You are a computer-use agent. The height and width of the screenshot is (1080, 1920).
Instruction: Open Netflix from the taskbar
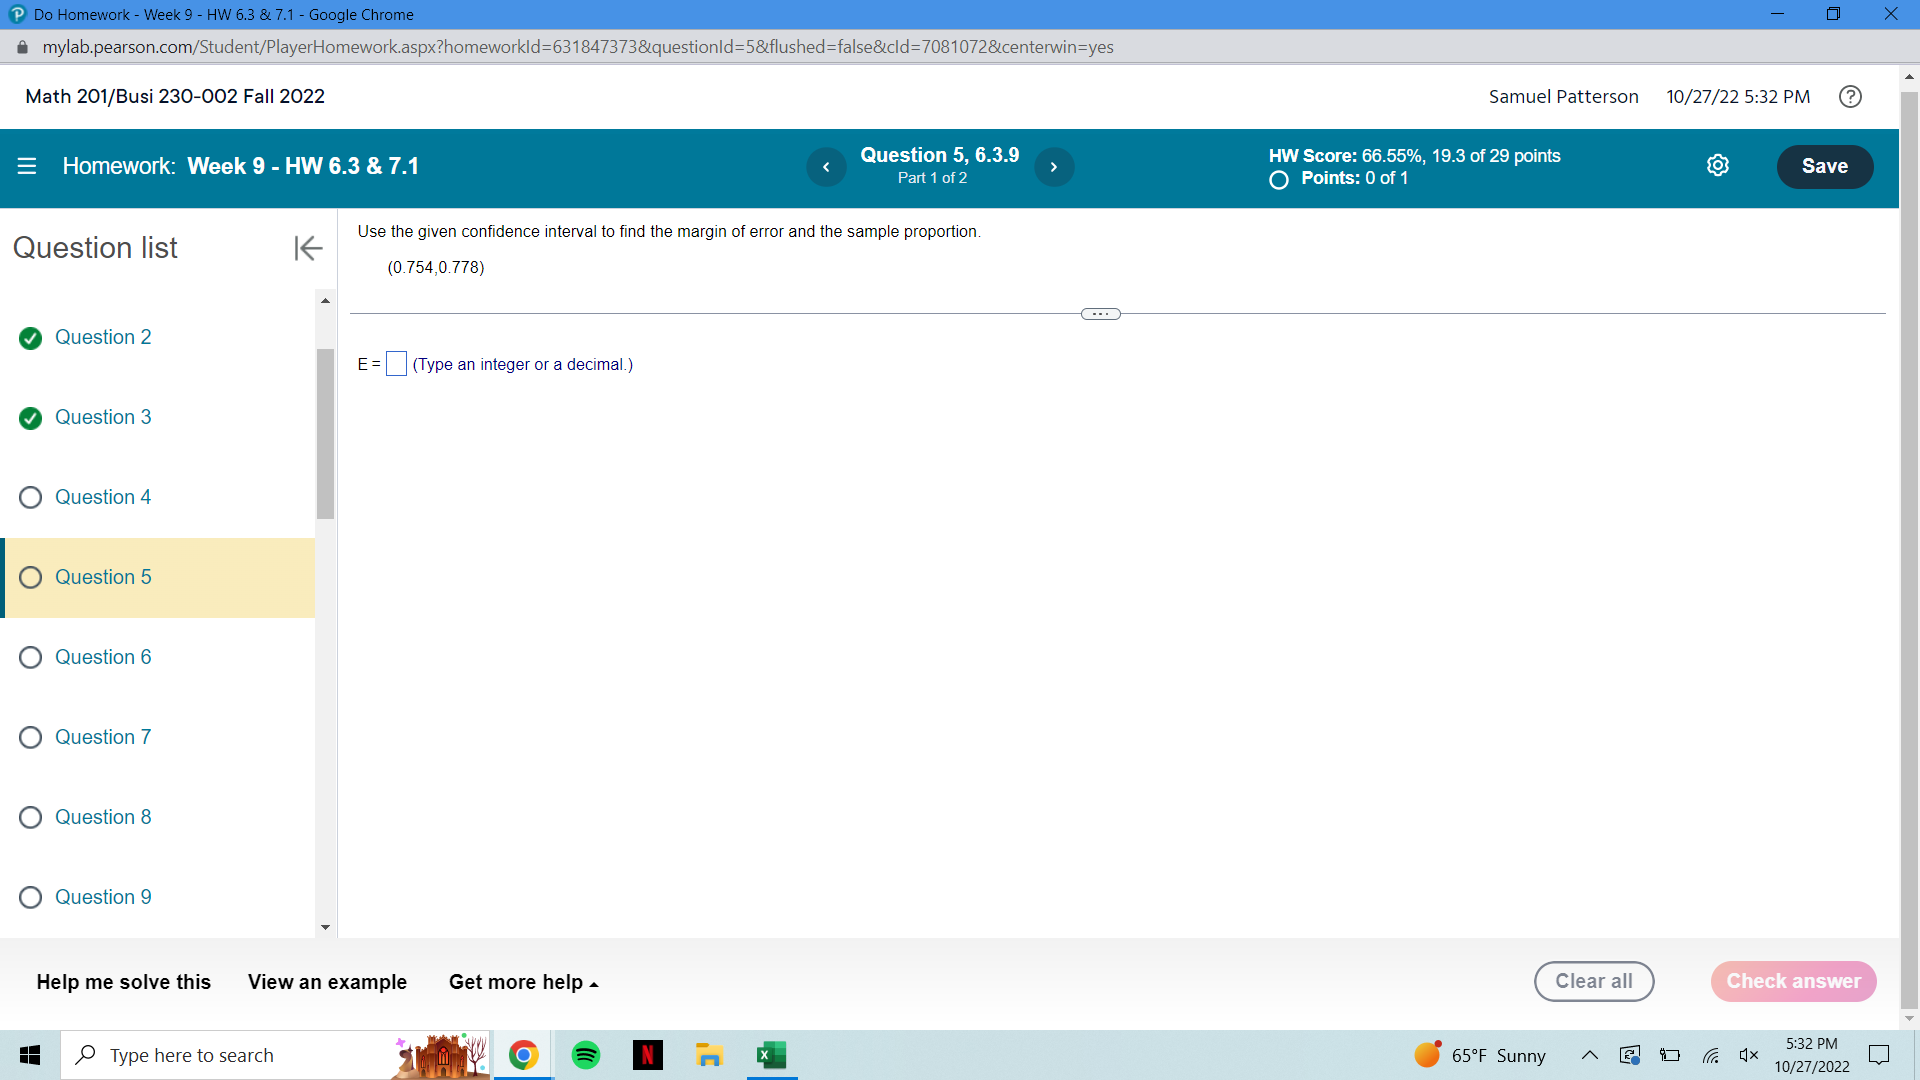pos(648,1055)
